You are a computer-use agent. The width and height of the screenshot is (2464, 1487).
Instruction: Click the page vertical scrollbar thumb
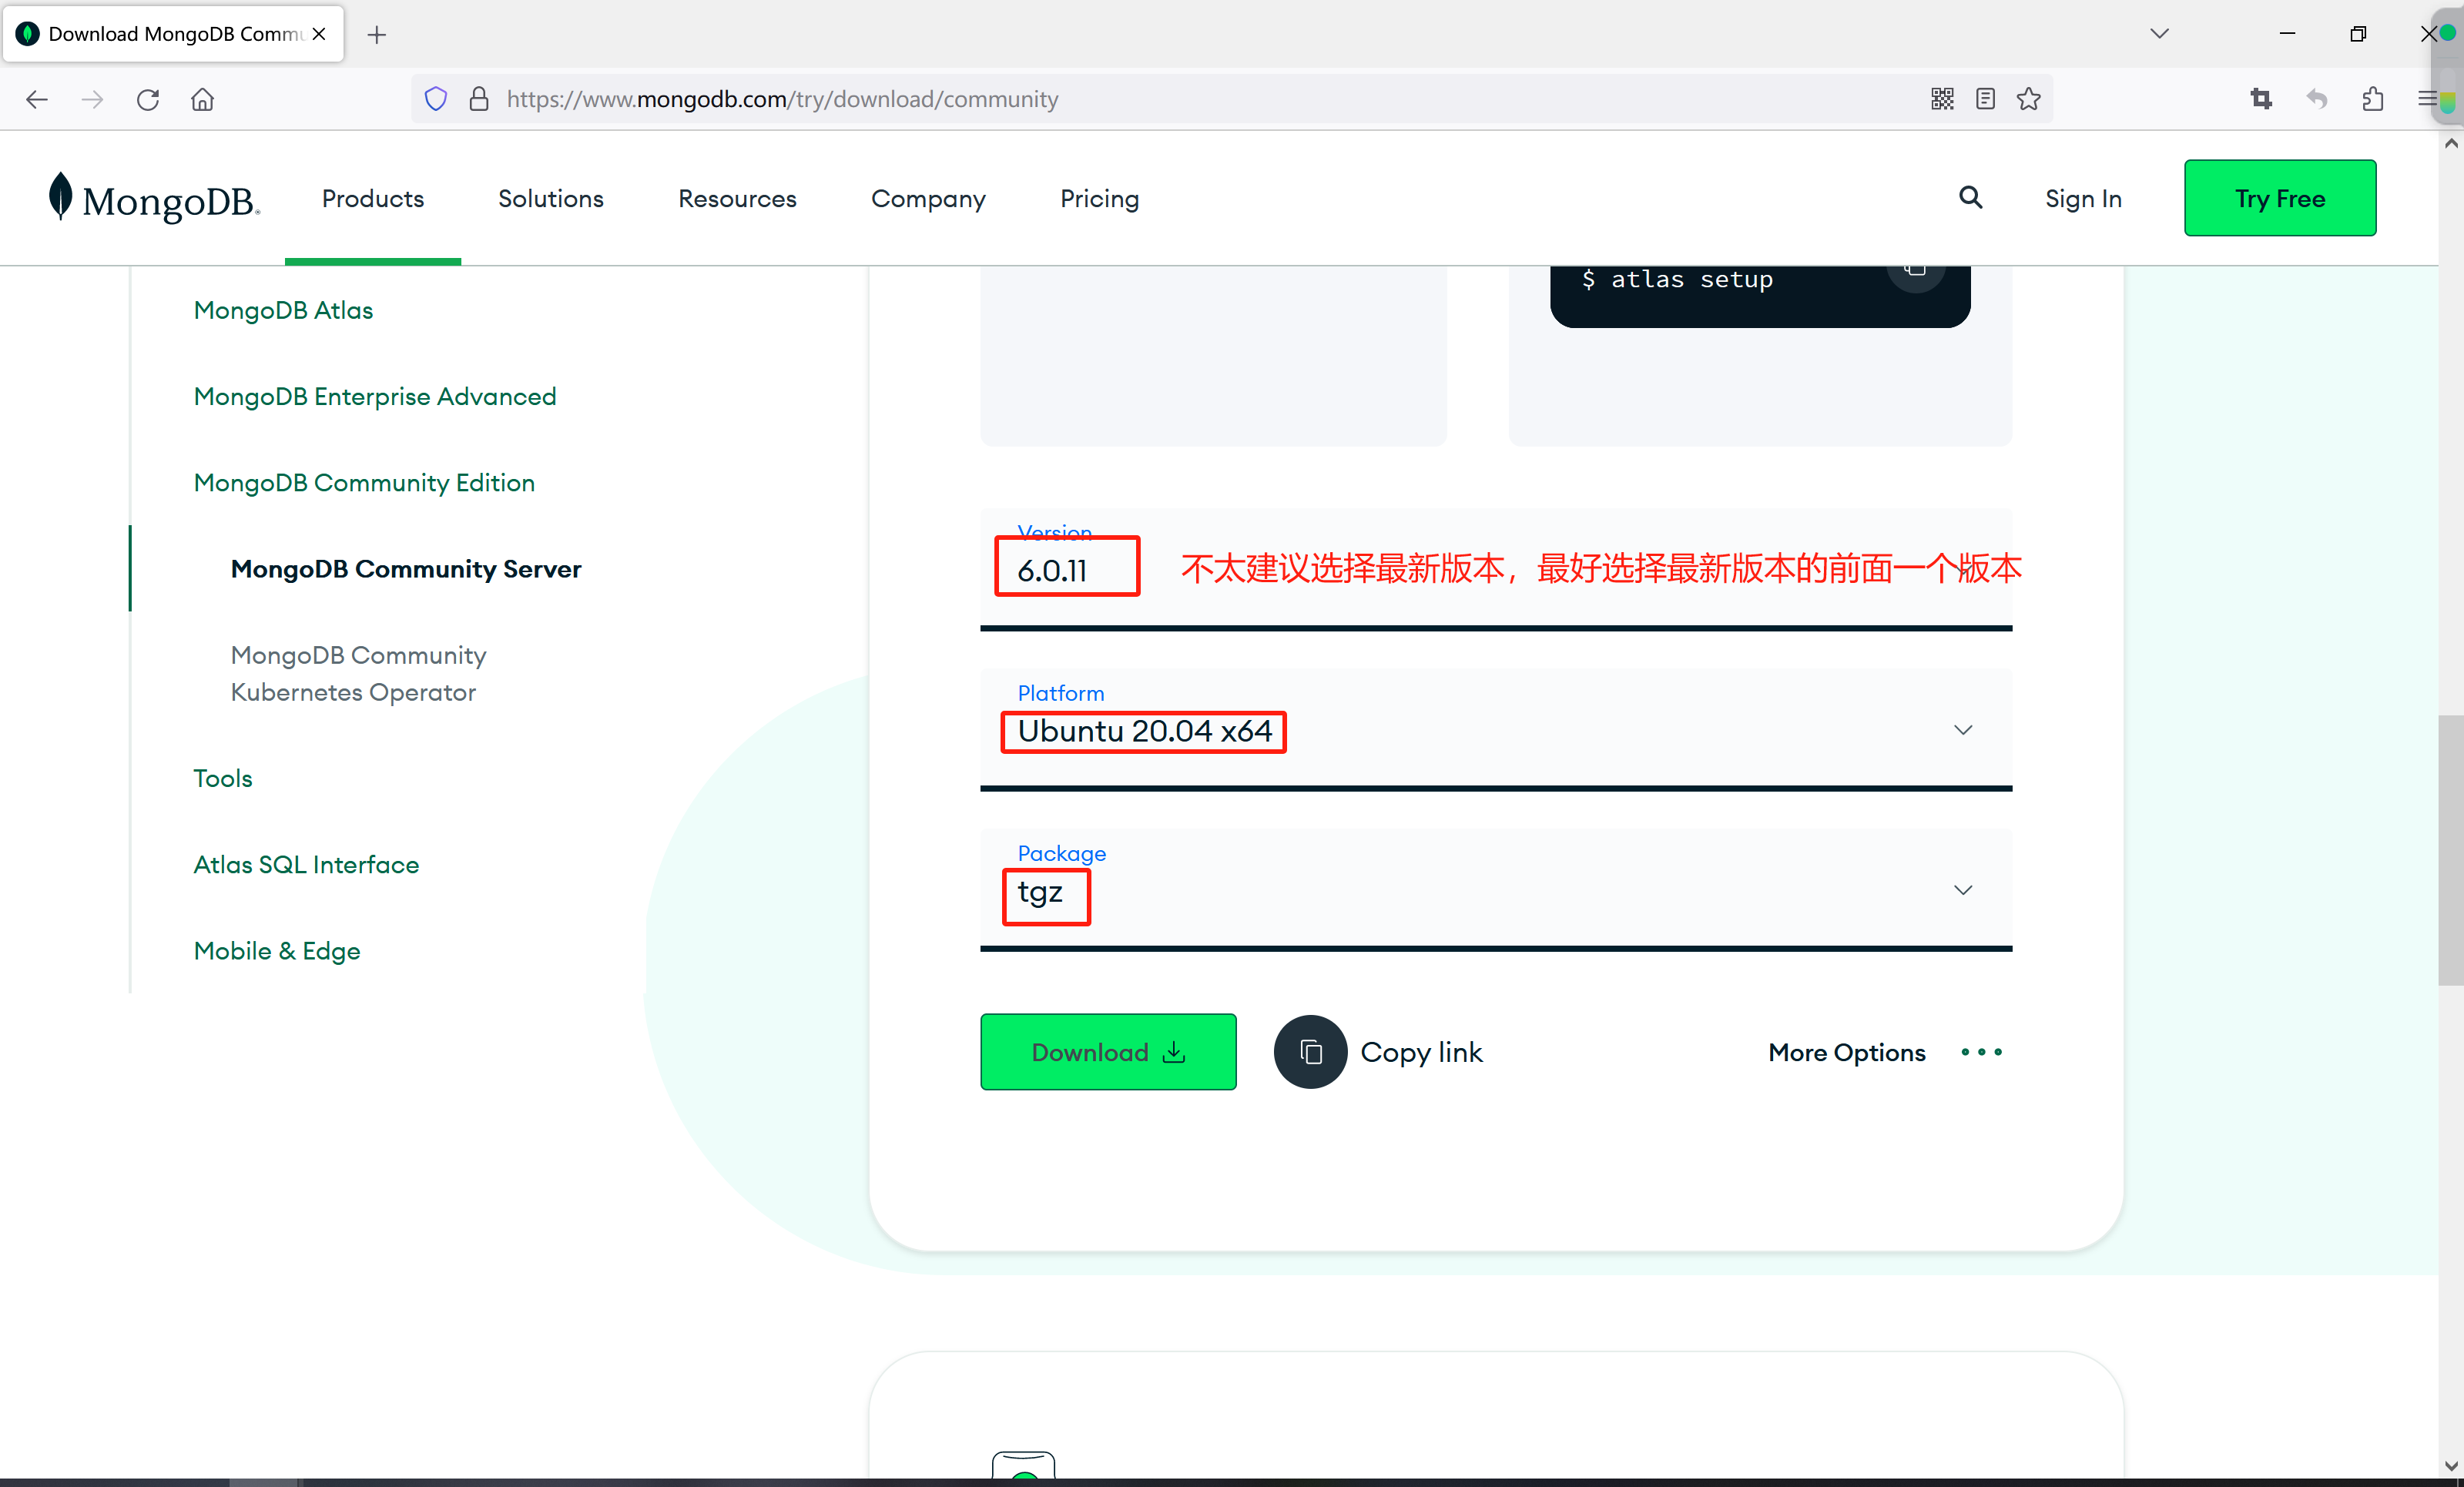pos(2450,850)
